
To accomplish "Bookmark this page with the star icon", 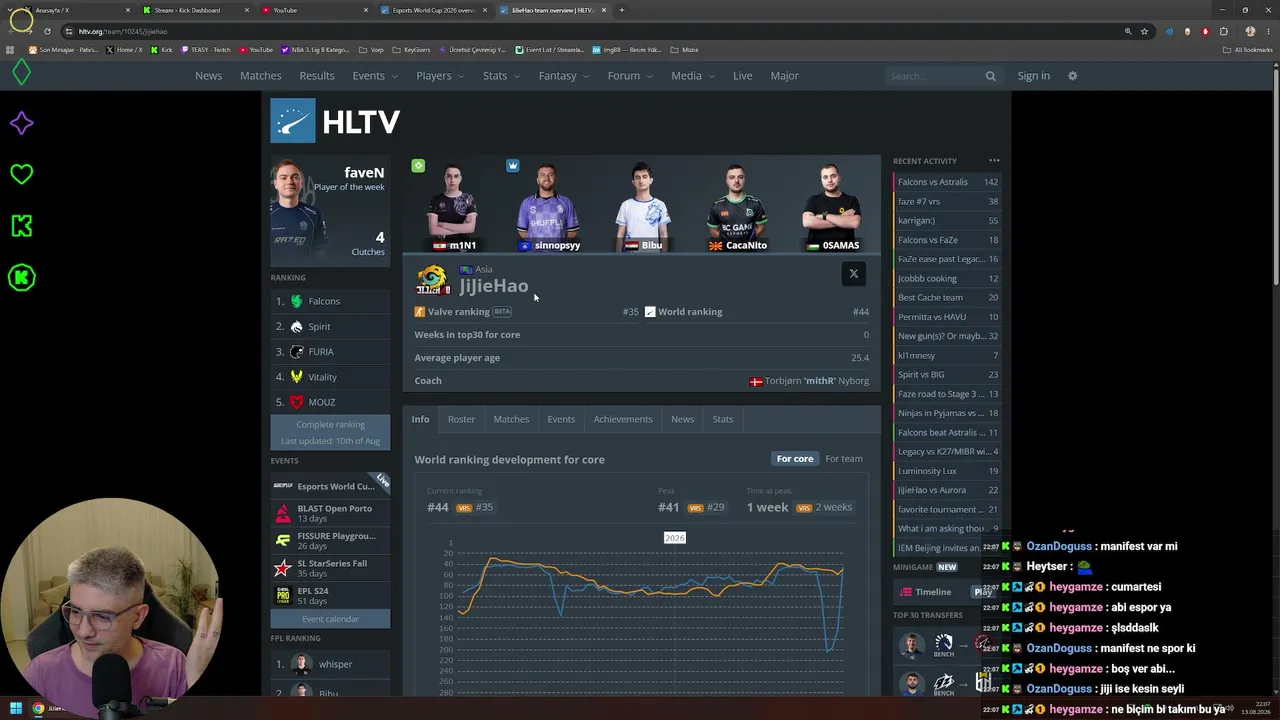I will click(1144, 31).
